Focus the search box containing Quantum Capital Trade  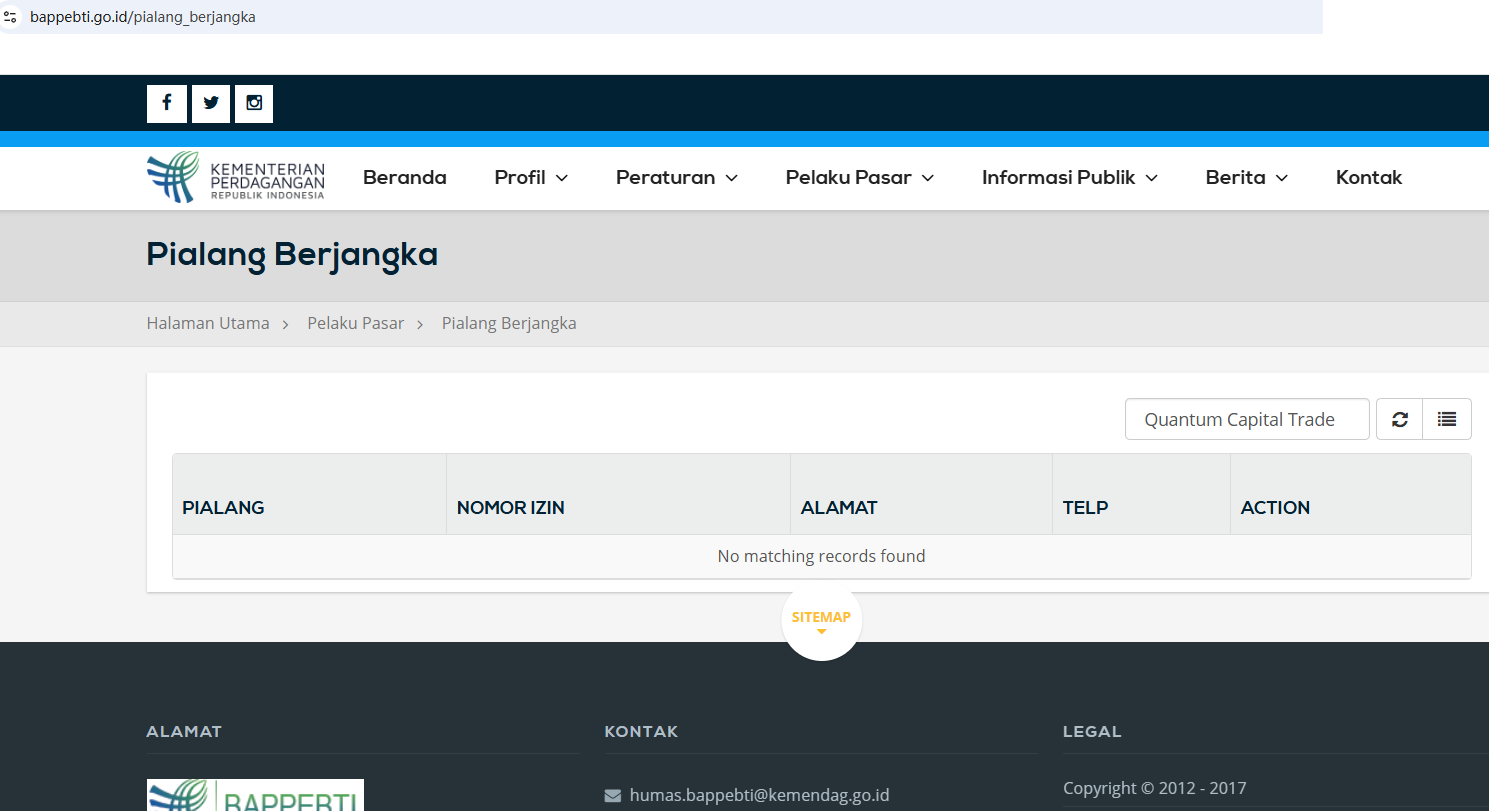(1247, 419)
